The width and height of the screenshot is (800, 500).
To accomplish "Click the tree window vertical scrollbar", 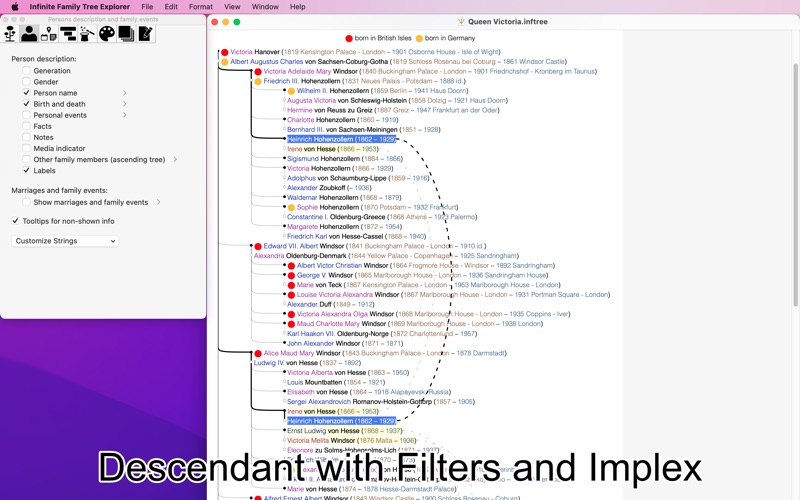I will pos(795,185).
